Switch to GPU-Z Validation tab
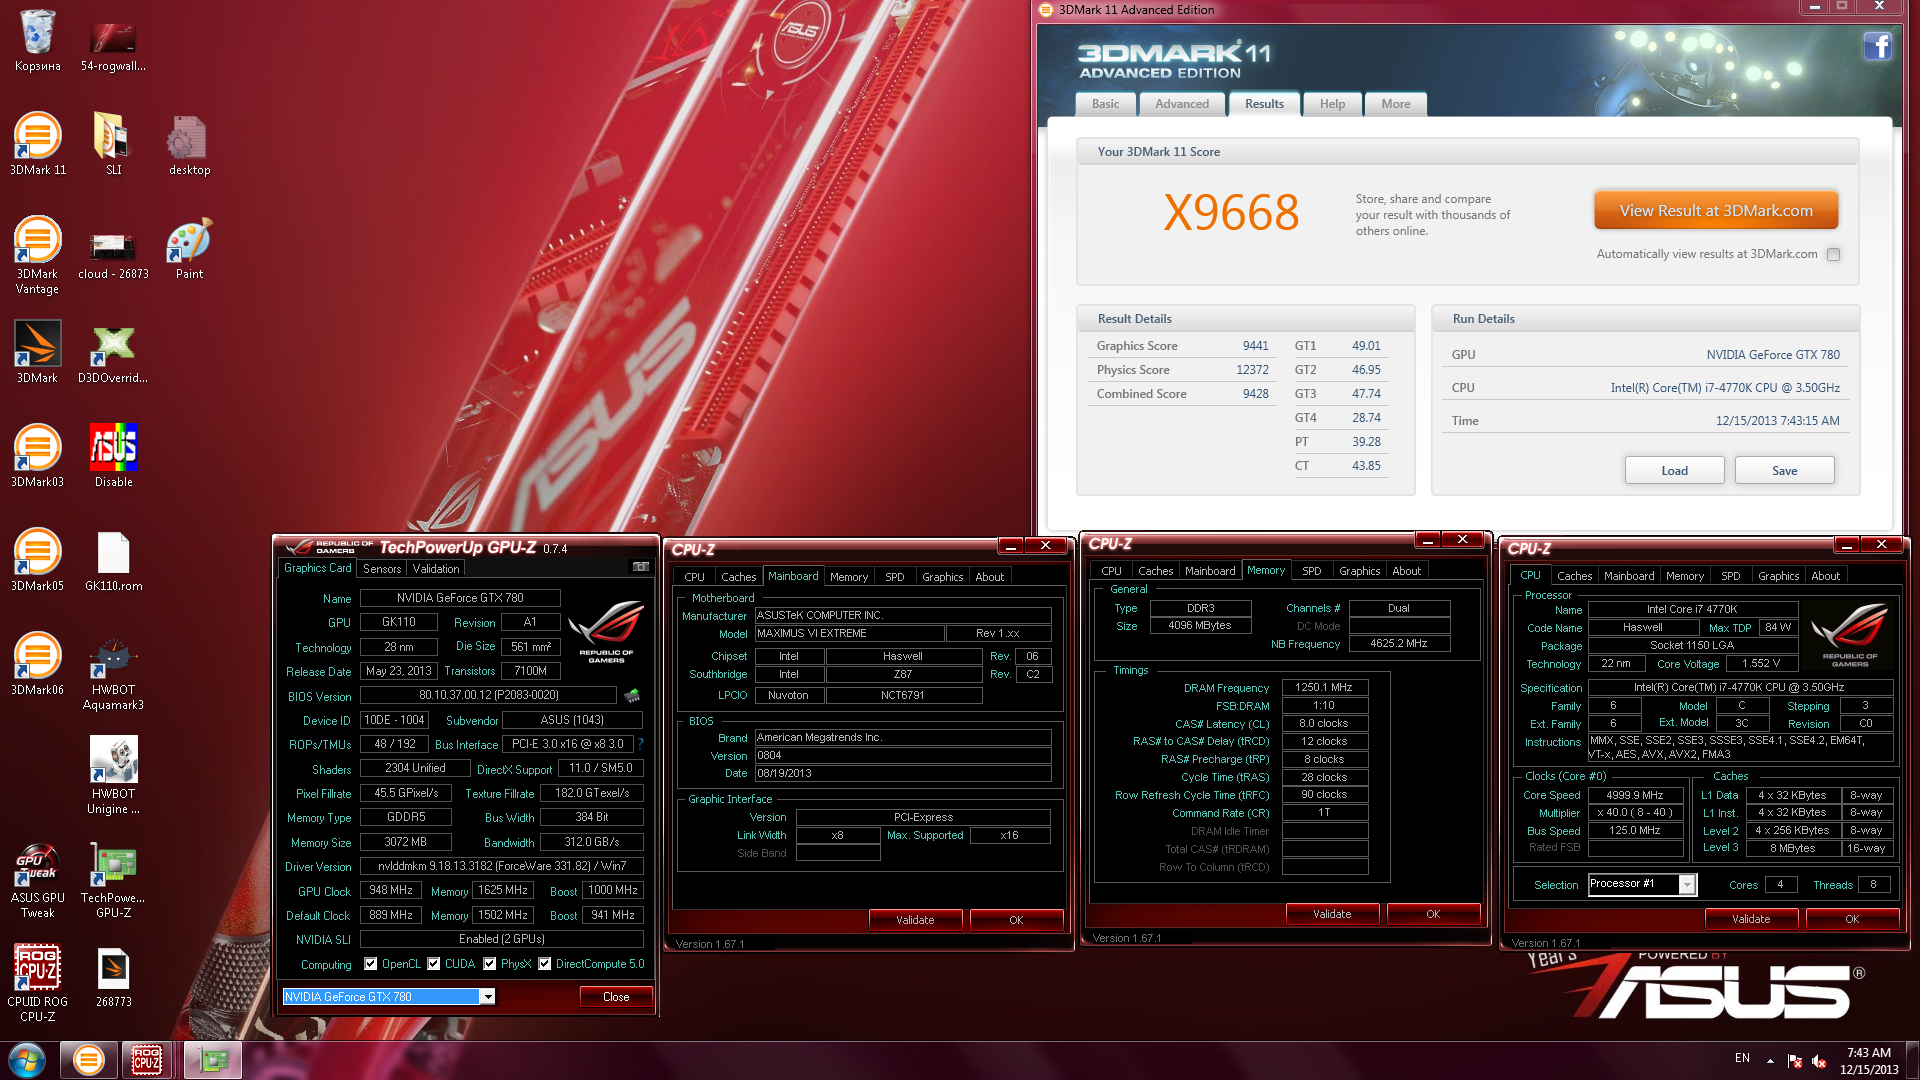Screen dimensions: 1920x1080 tap(436, 569)
